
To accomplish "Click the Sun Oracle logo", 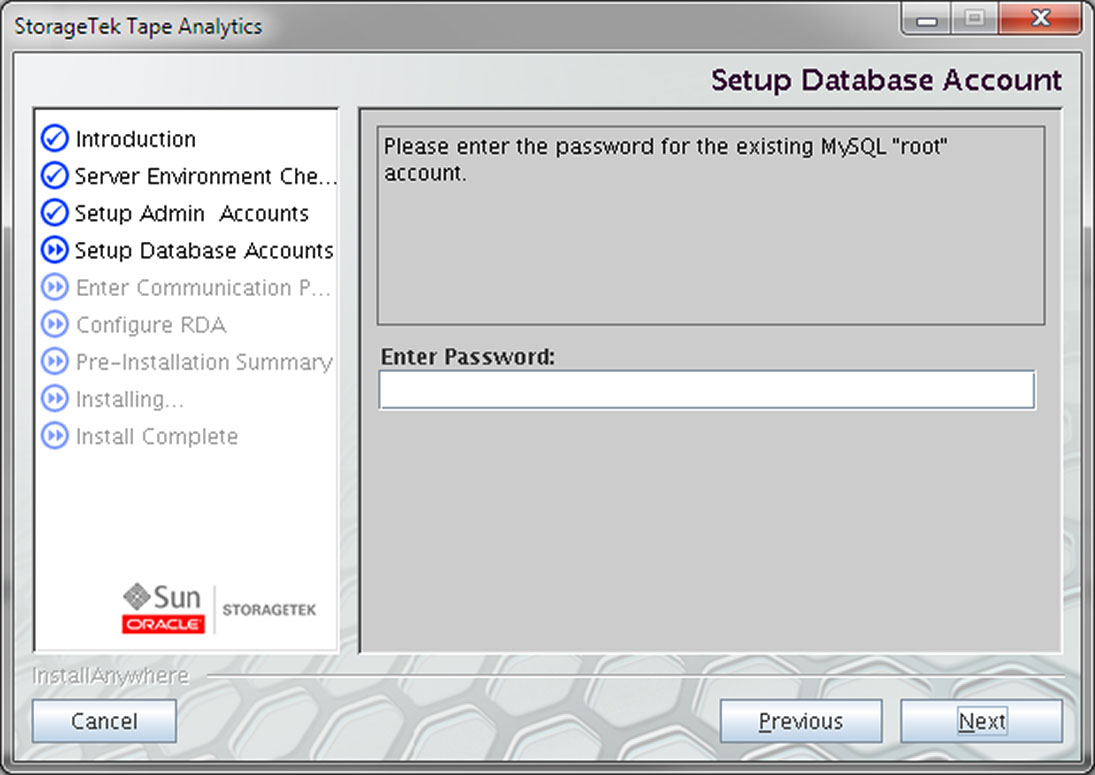I will pos(163,608).
